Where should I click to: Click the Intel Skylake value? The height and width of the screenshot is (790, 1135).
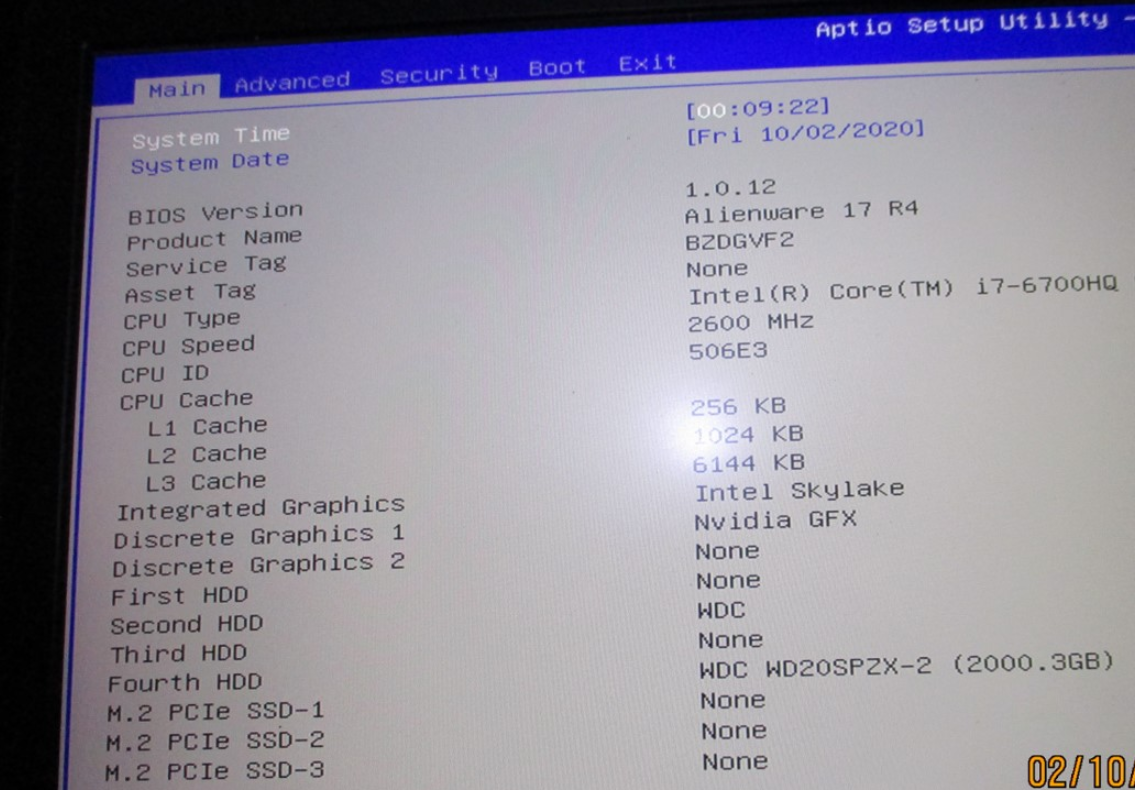pyautogui.click(x=799, y=491)
